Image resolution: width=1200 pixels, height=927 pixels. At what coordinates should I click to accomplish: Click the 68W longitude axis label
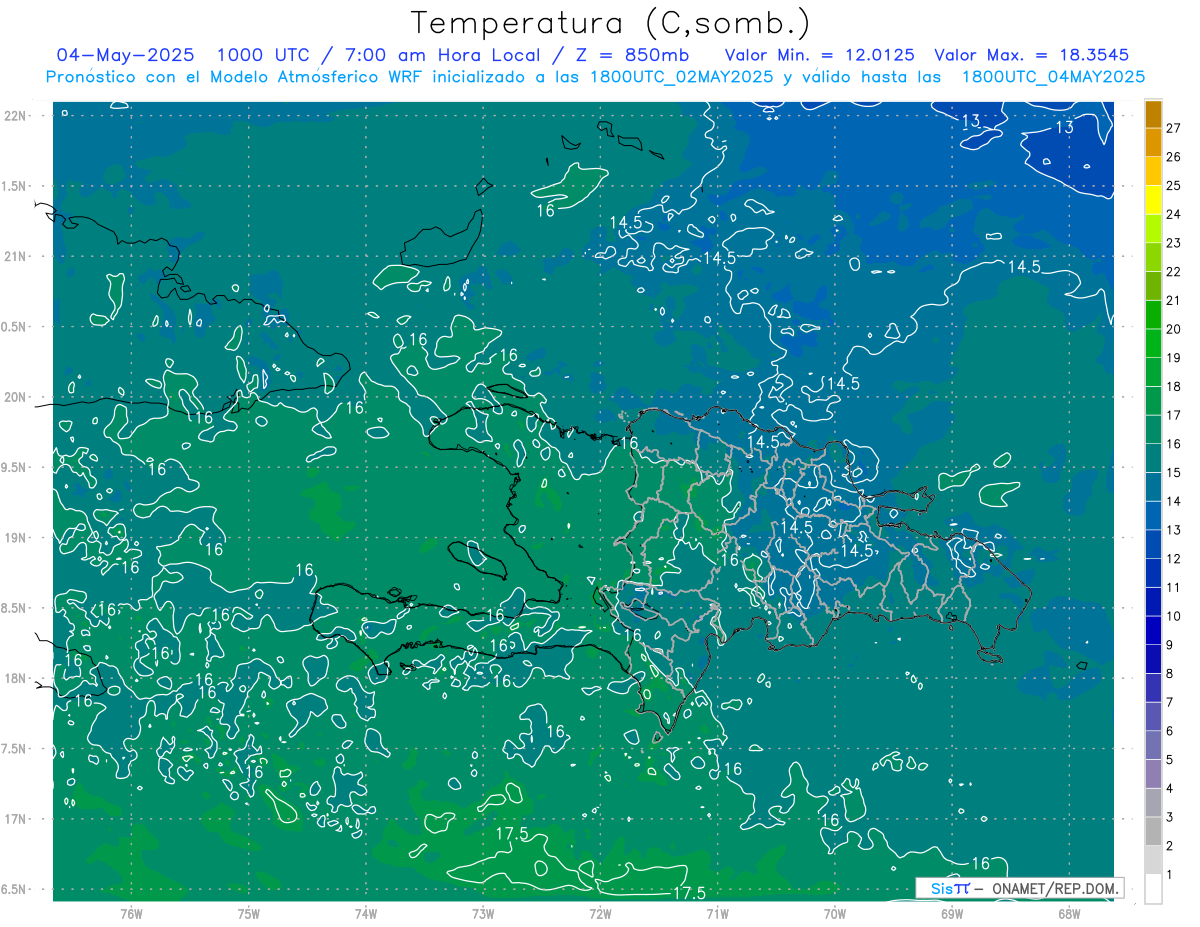(1069, 913)
